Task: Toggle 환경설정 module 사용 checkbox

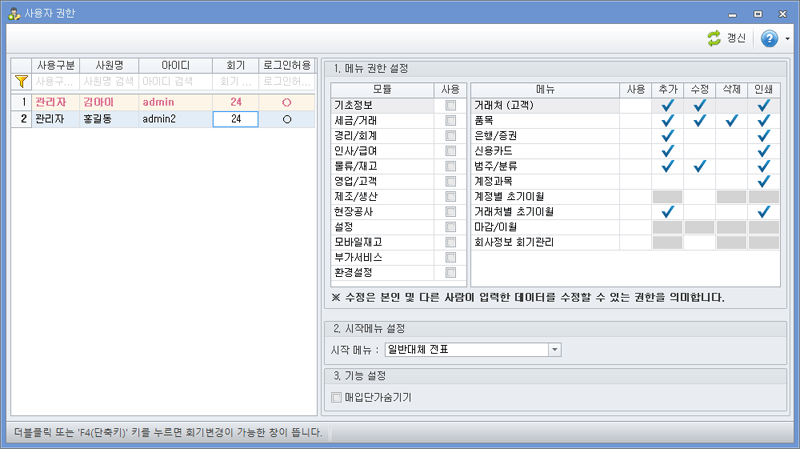Action: [451, 273]
